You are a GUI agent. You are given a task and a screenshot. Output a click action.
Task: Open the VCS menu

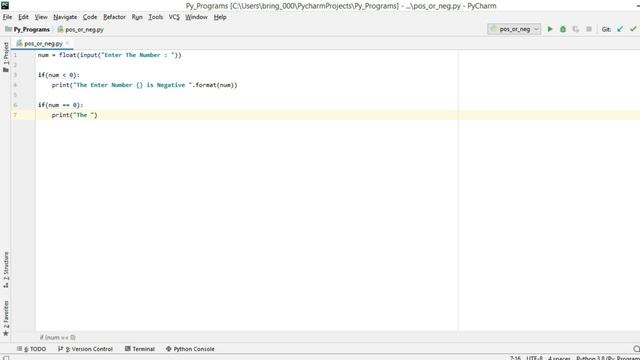coord(174,17)
